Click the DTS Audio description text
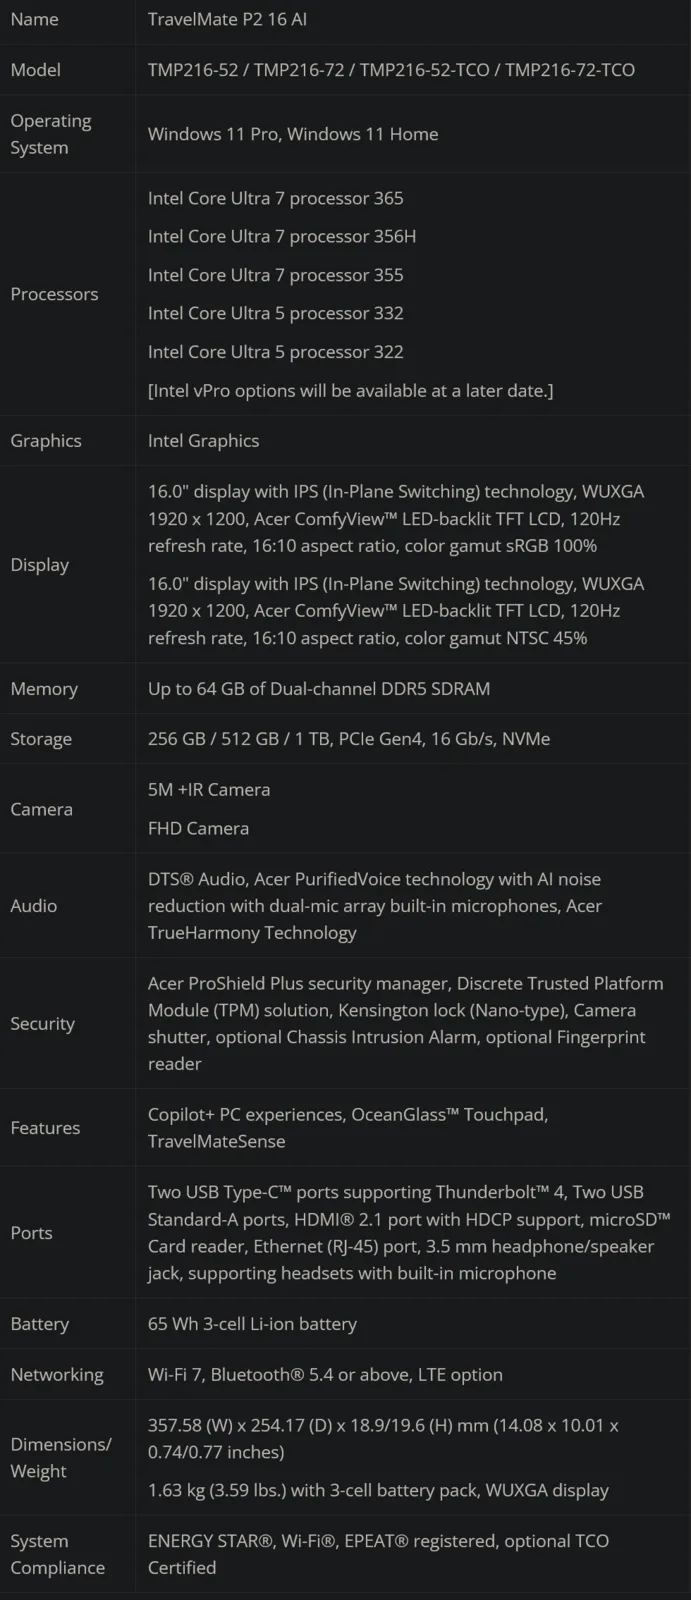The height and width of the screenshot is (1600, 691). pyautogui.click(x=374, y=906)
